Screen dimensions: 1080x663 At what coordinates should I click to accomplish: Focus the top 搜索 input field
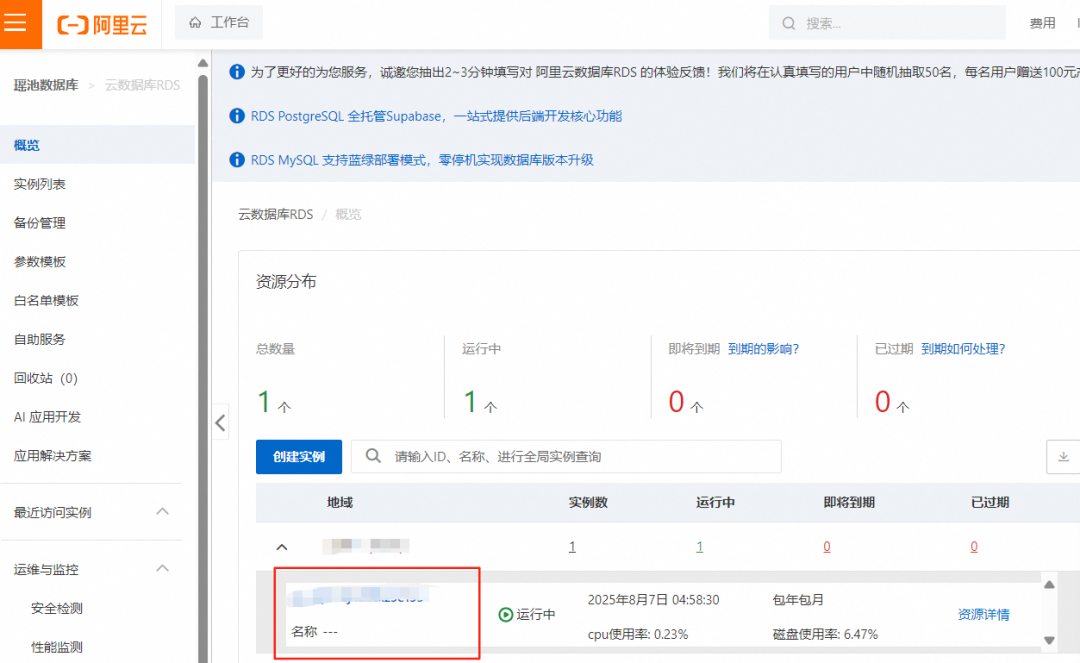[x=887, y=23]
